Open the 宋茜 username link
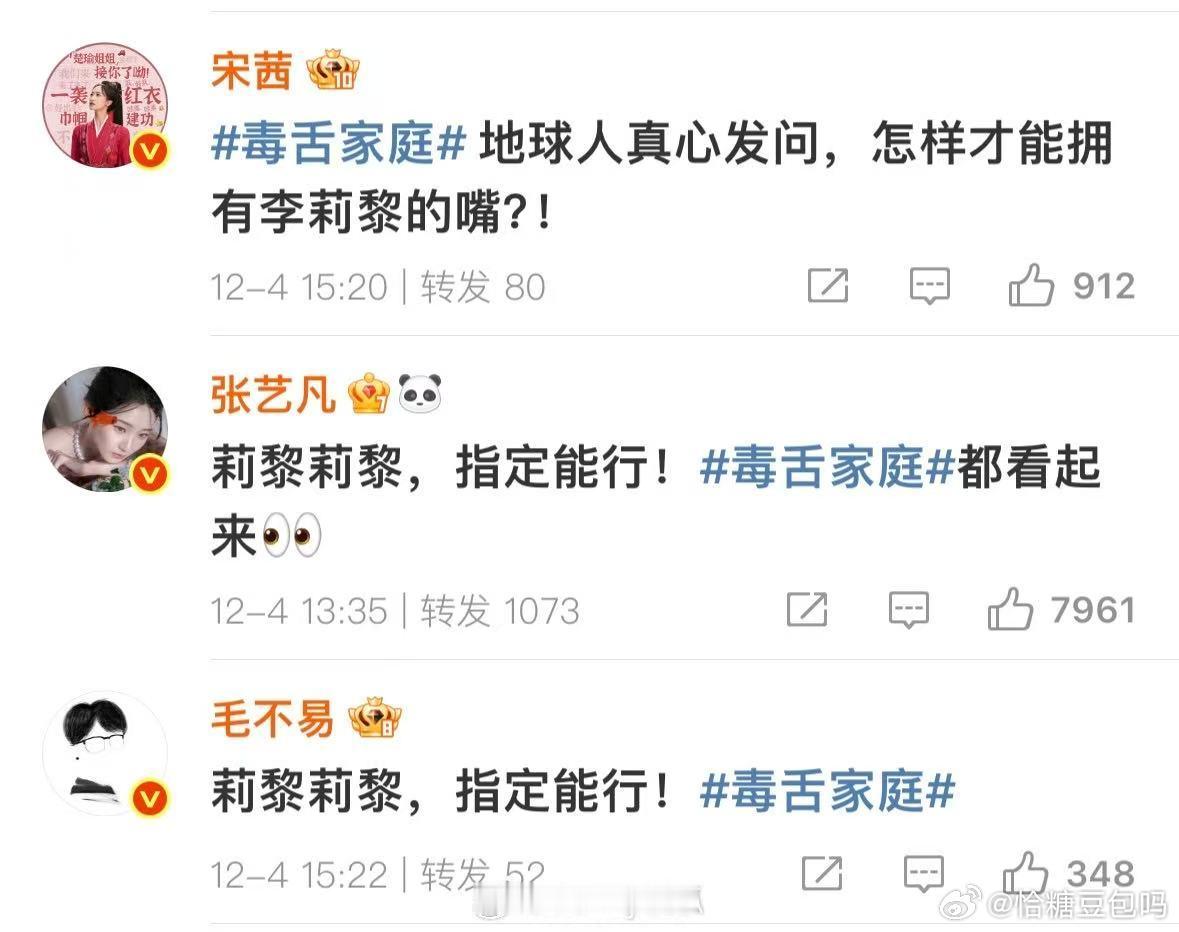 coord(251,71)
